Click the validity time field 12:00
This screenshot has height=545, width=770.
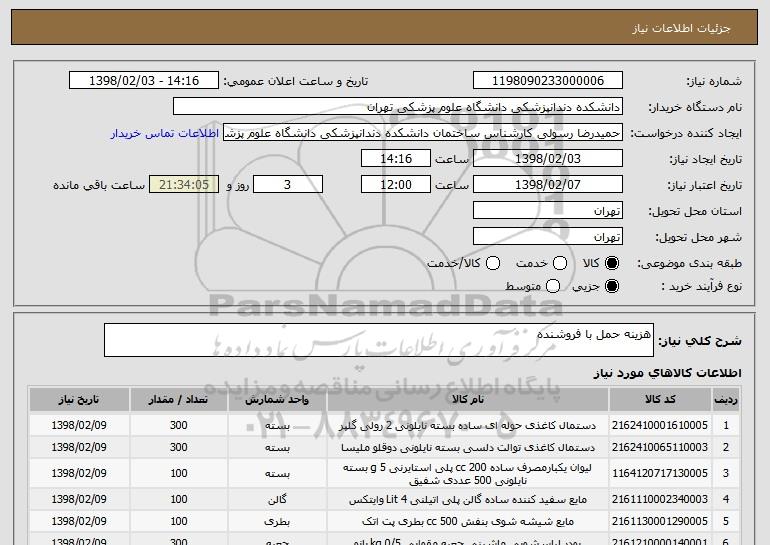tap(396, 185)
